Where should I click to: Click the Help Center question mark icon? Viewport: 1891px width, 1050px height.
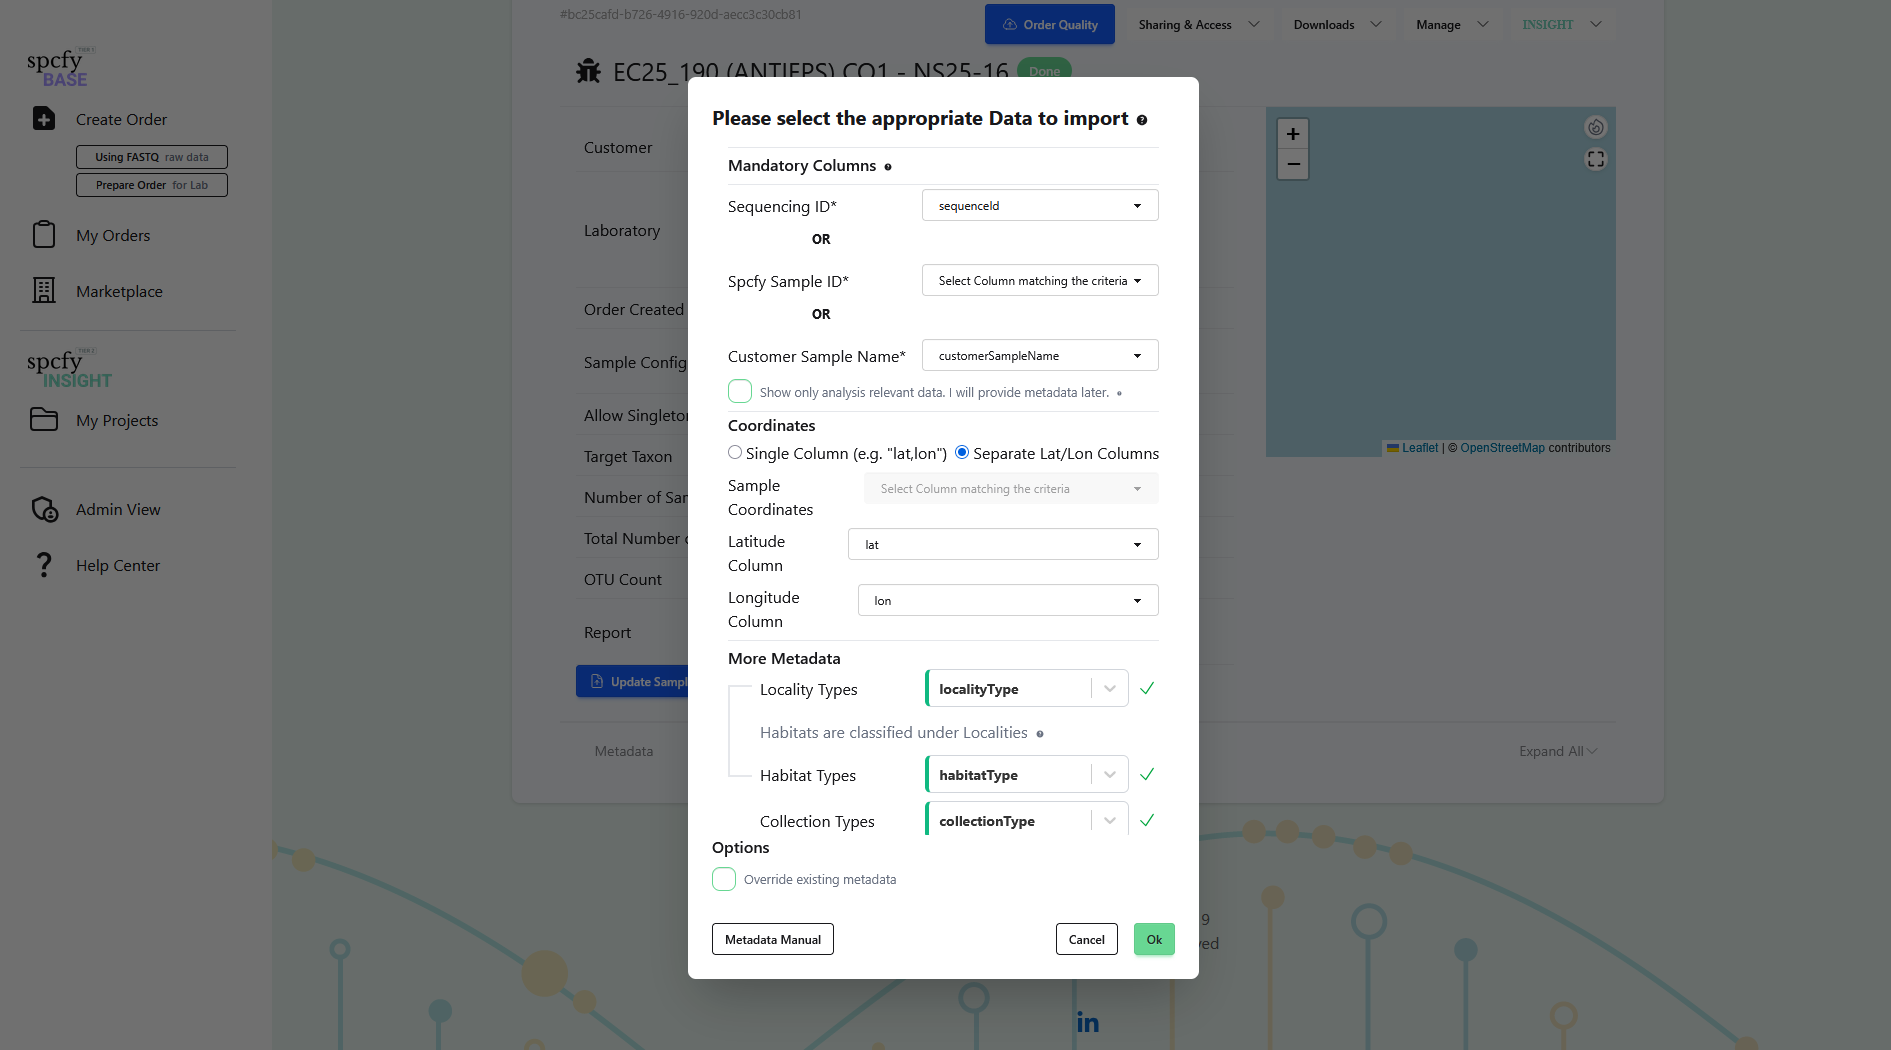click(44, 565)
